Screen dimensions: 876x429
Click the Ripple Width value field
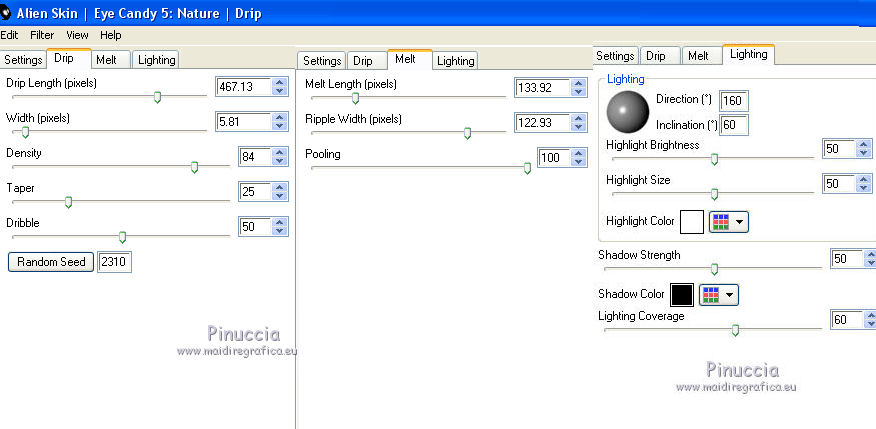542,122
